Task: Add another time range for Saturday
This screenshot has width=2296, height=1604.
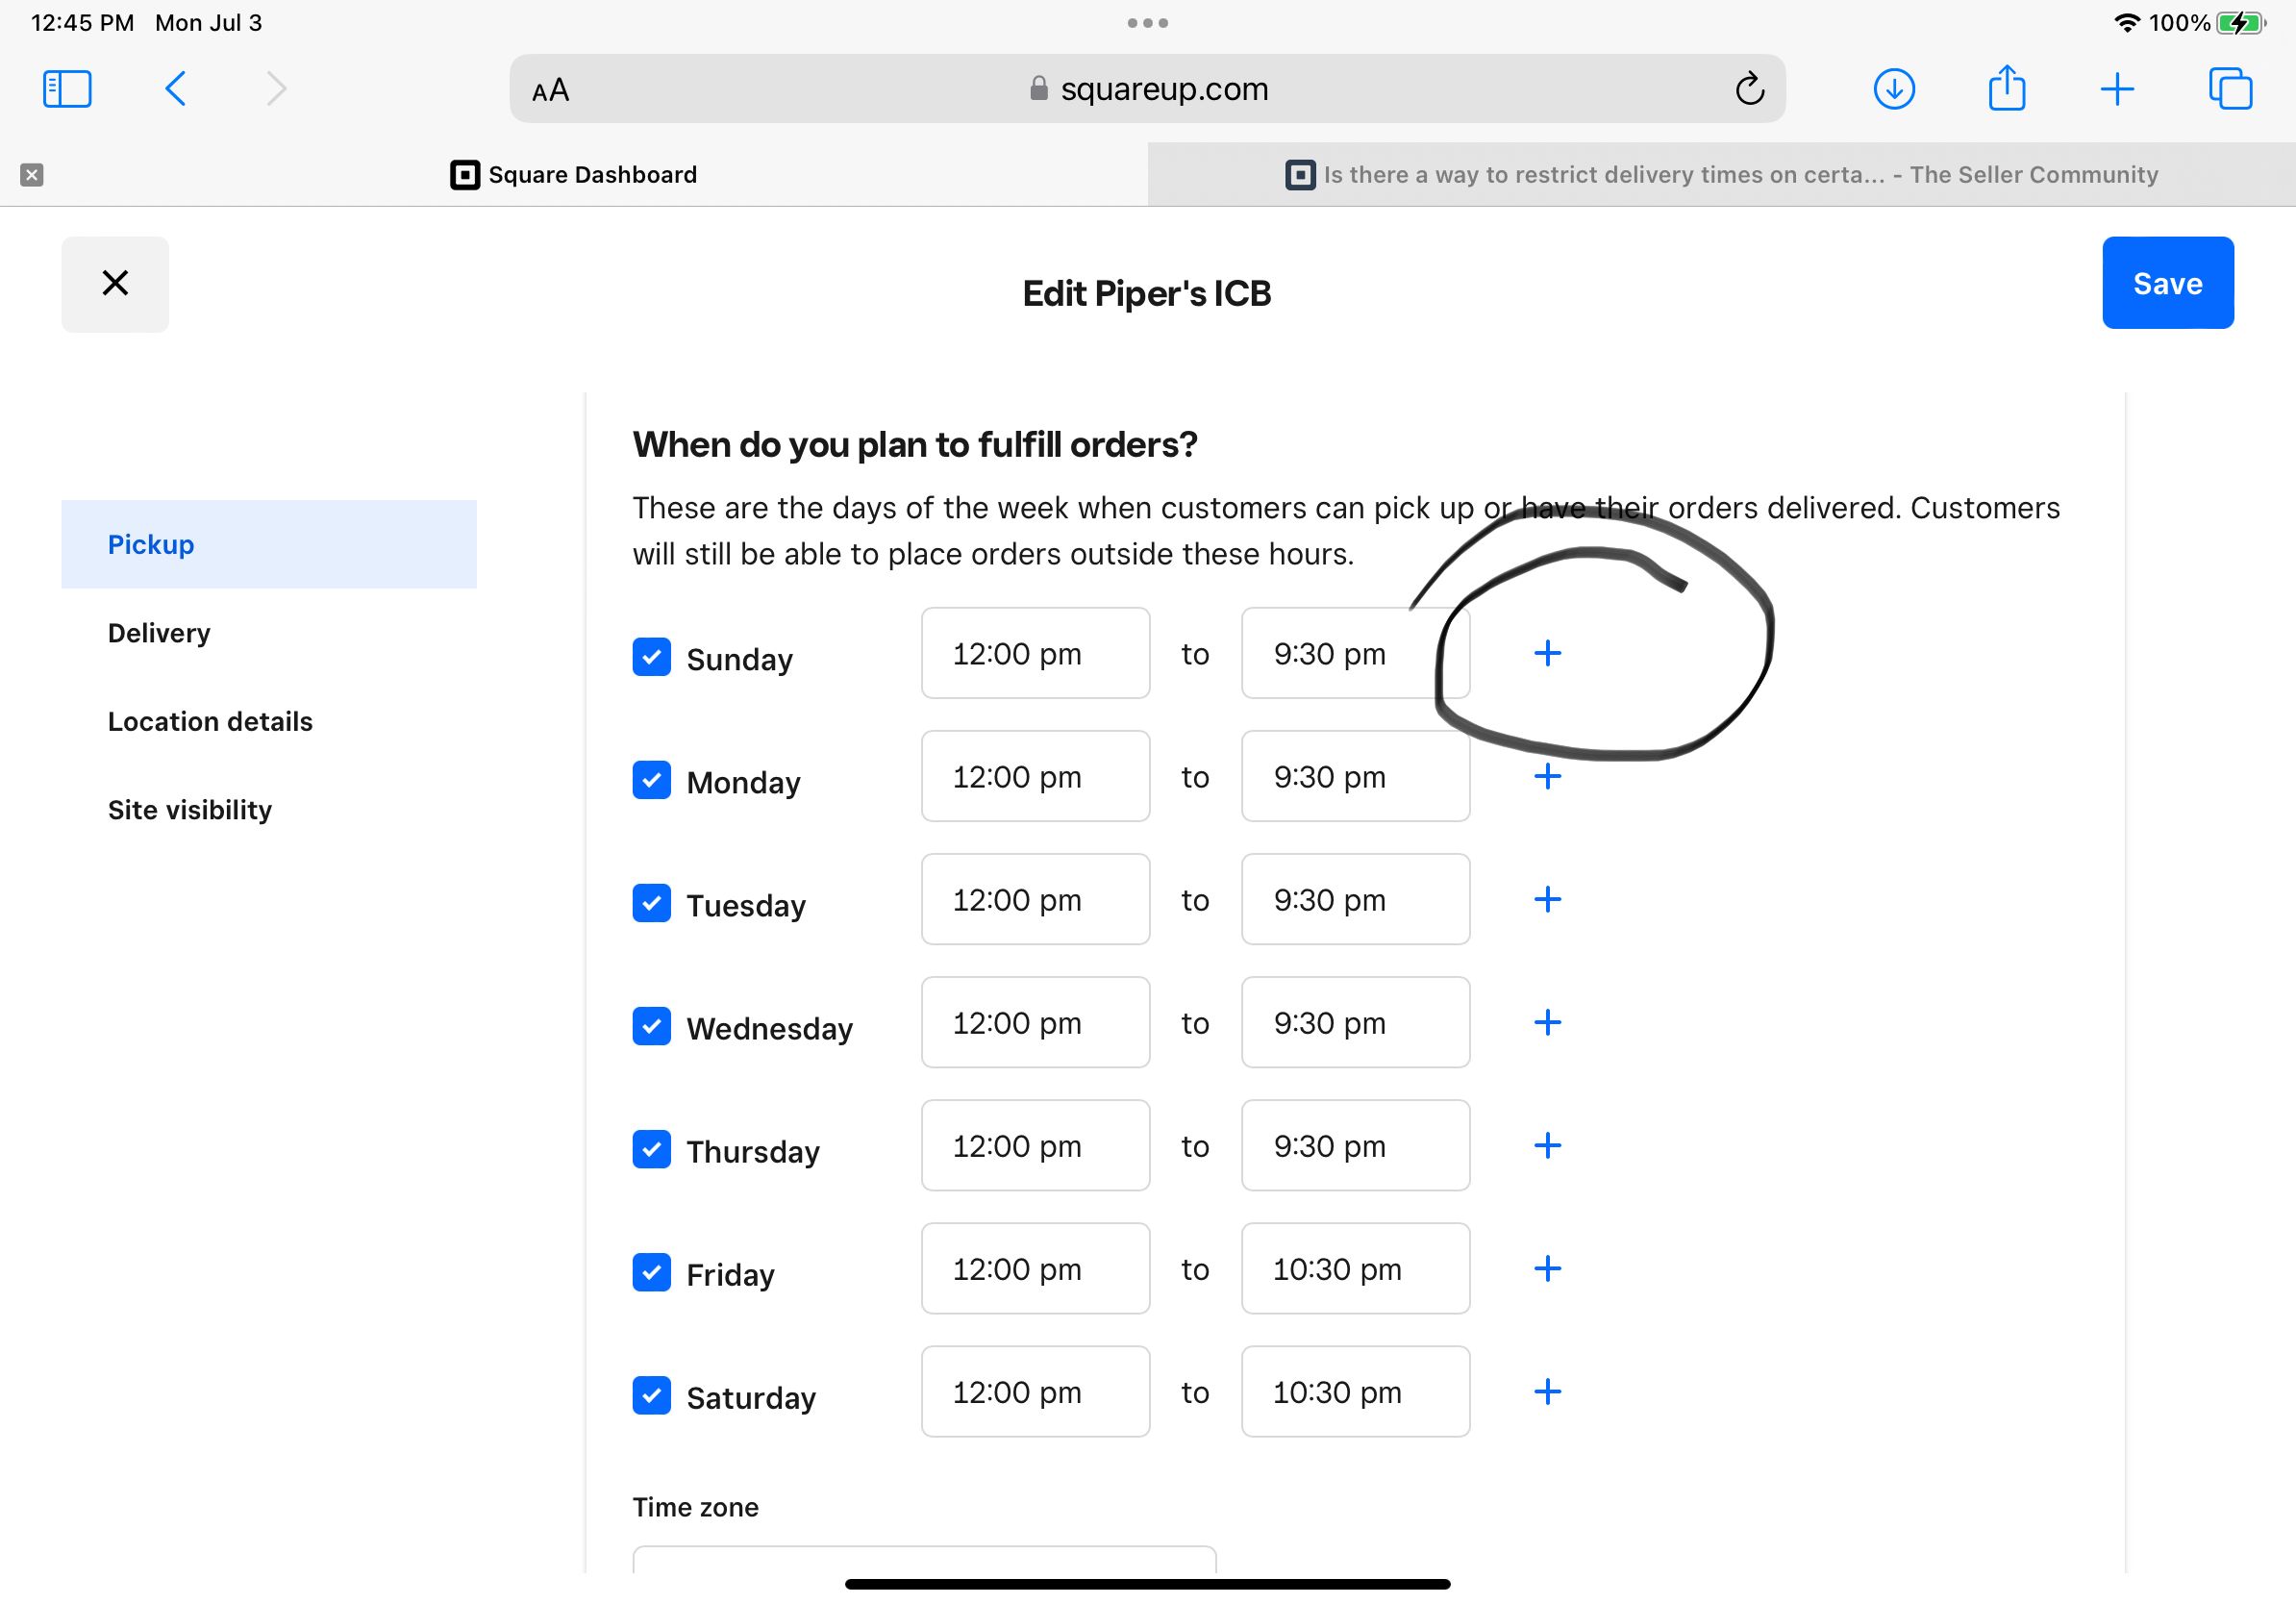Action: click(1547, 1391)
